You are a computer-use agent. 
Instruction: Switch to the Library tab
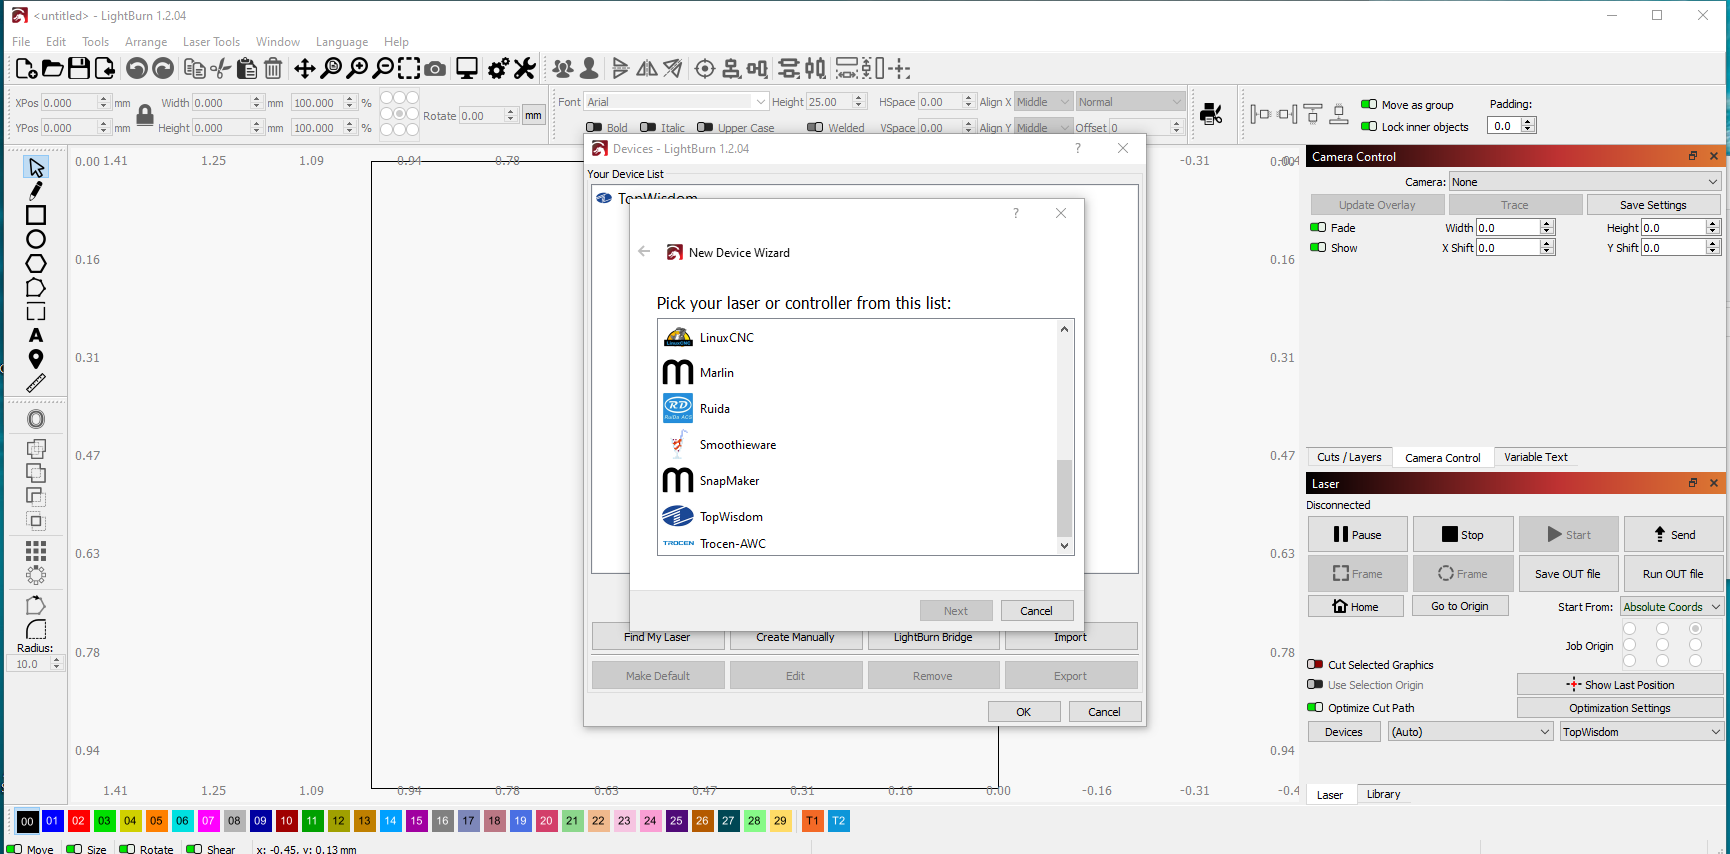pos(1383,794)
